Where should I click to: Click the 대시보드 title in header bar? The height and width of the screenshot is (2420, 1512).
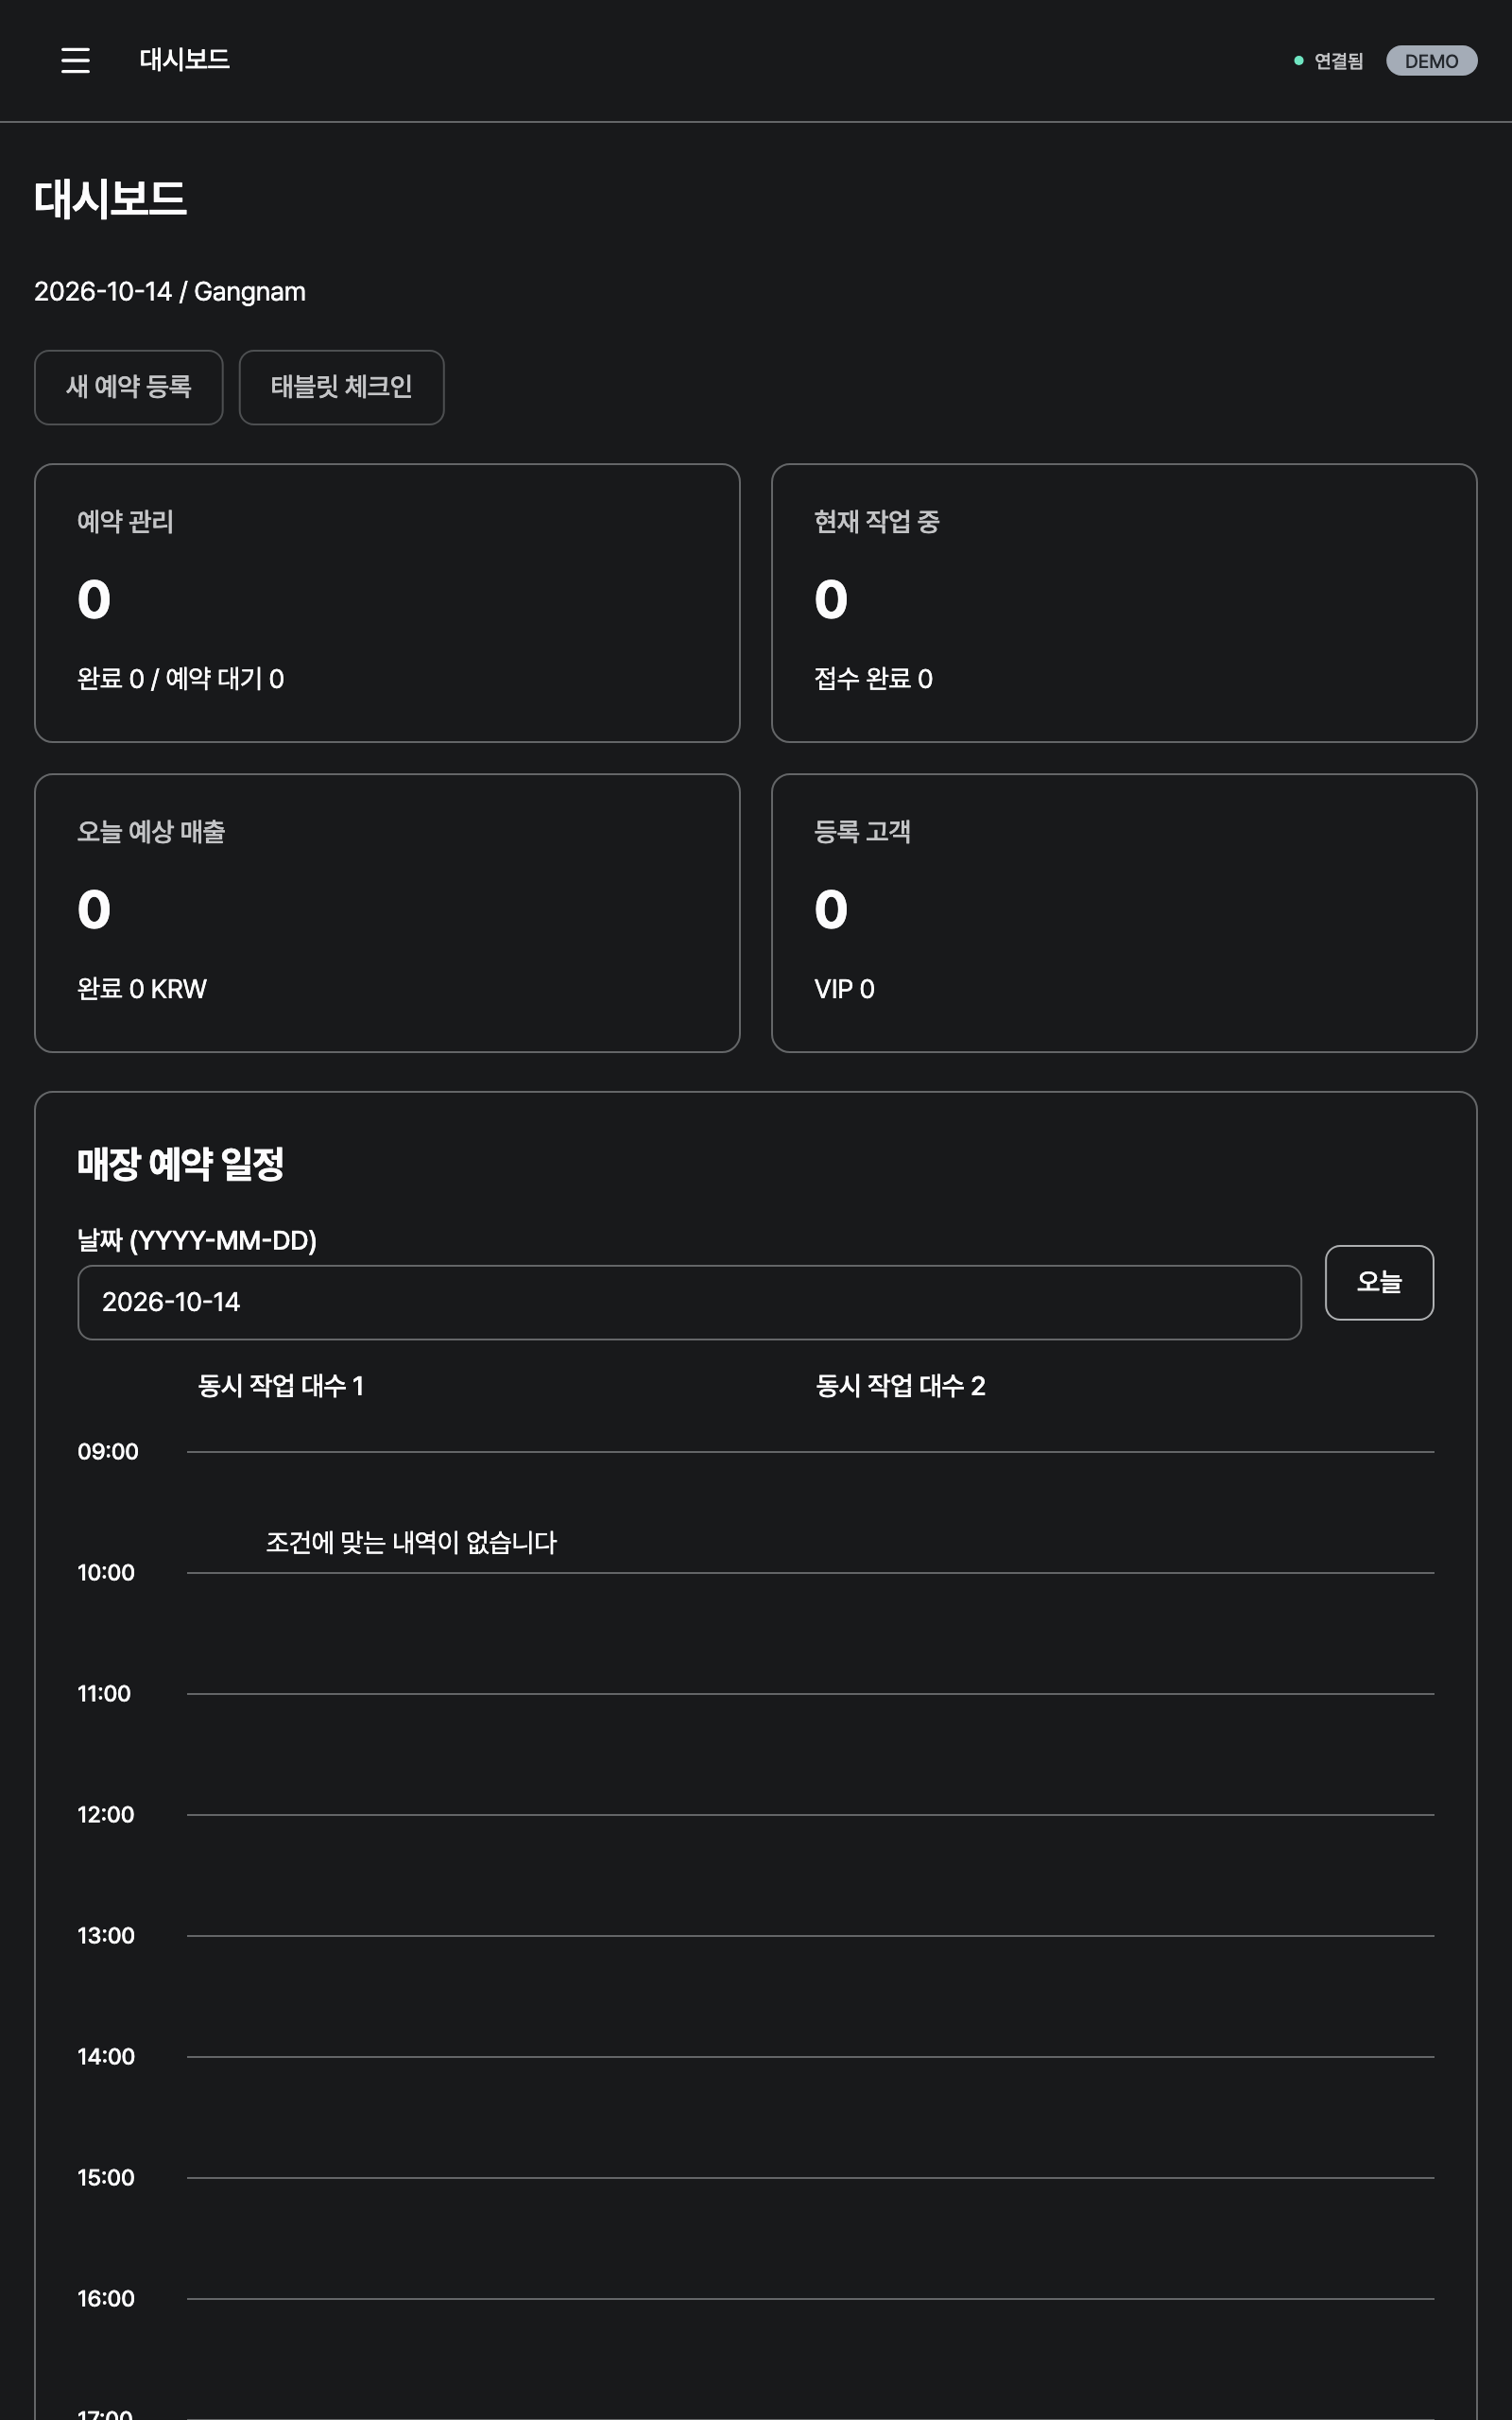coord(184,60)
